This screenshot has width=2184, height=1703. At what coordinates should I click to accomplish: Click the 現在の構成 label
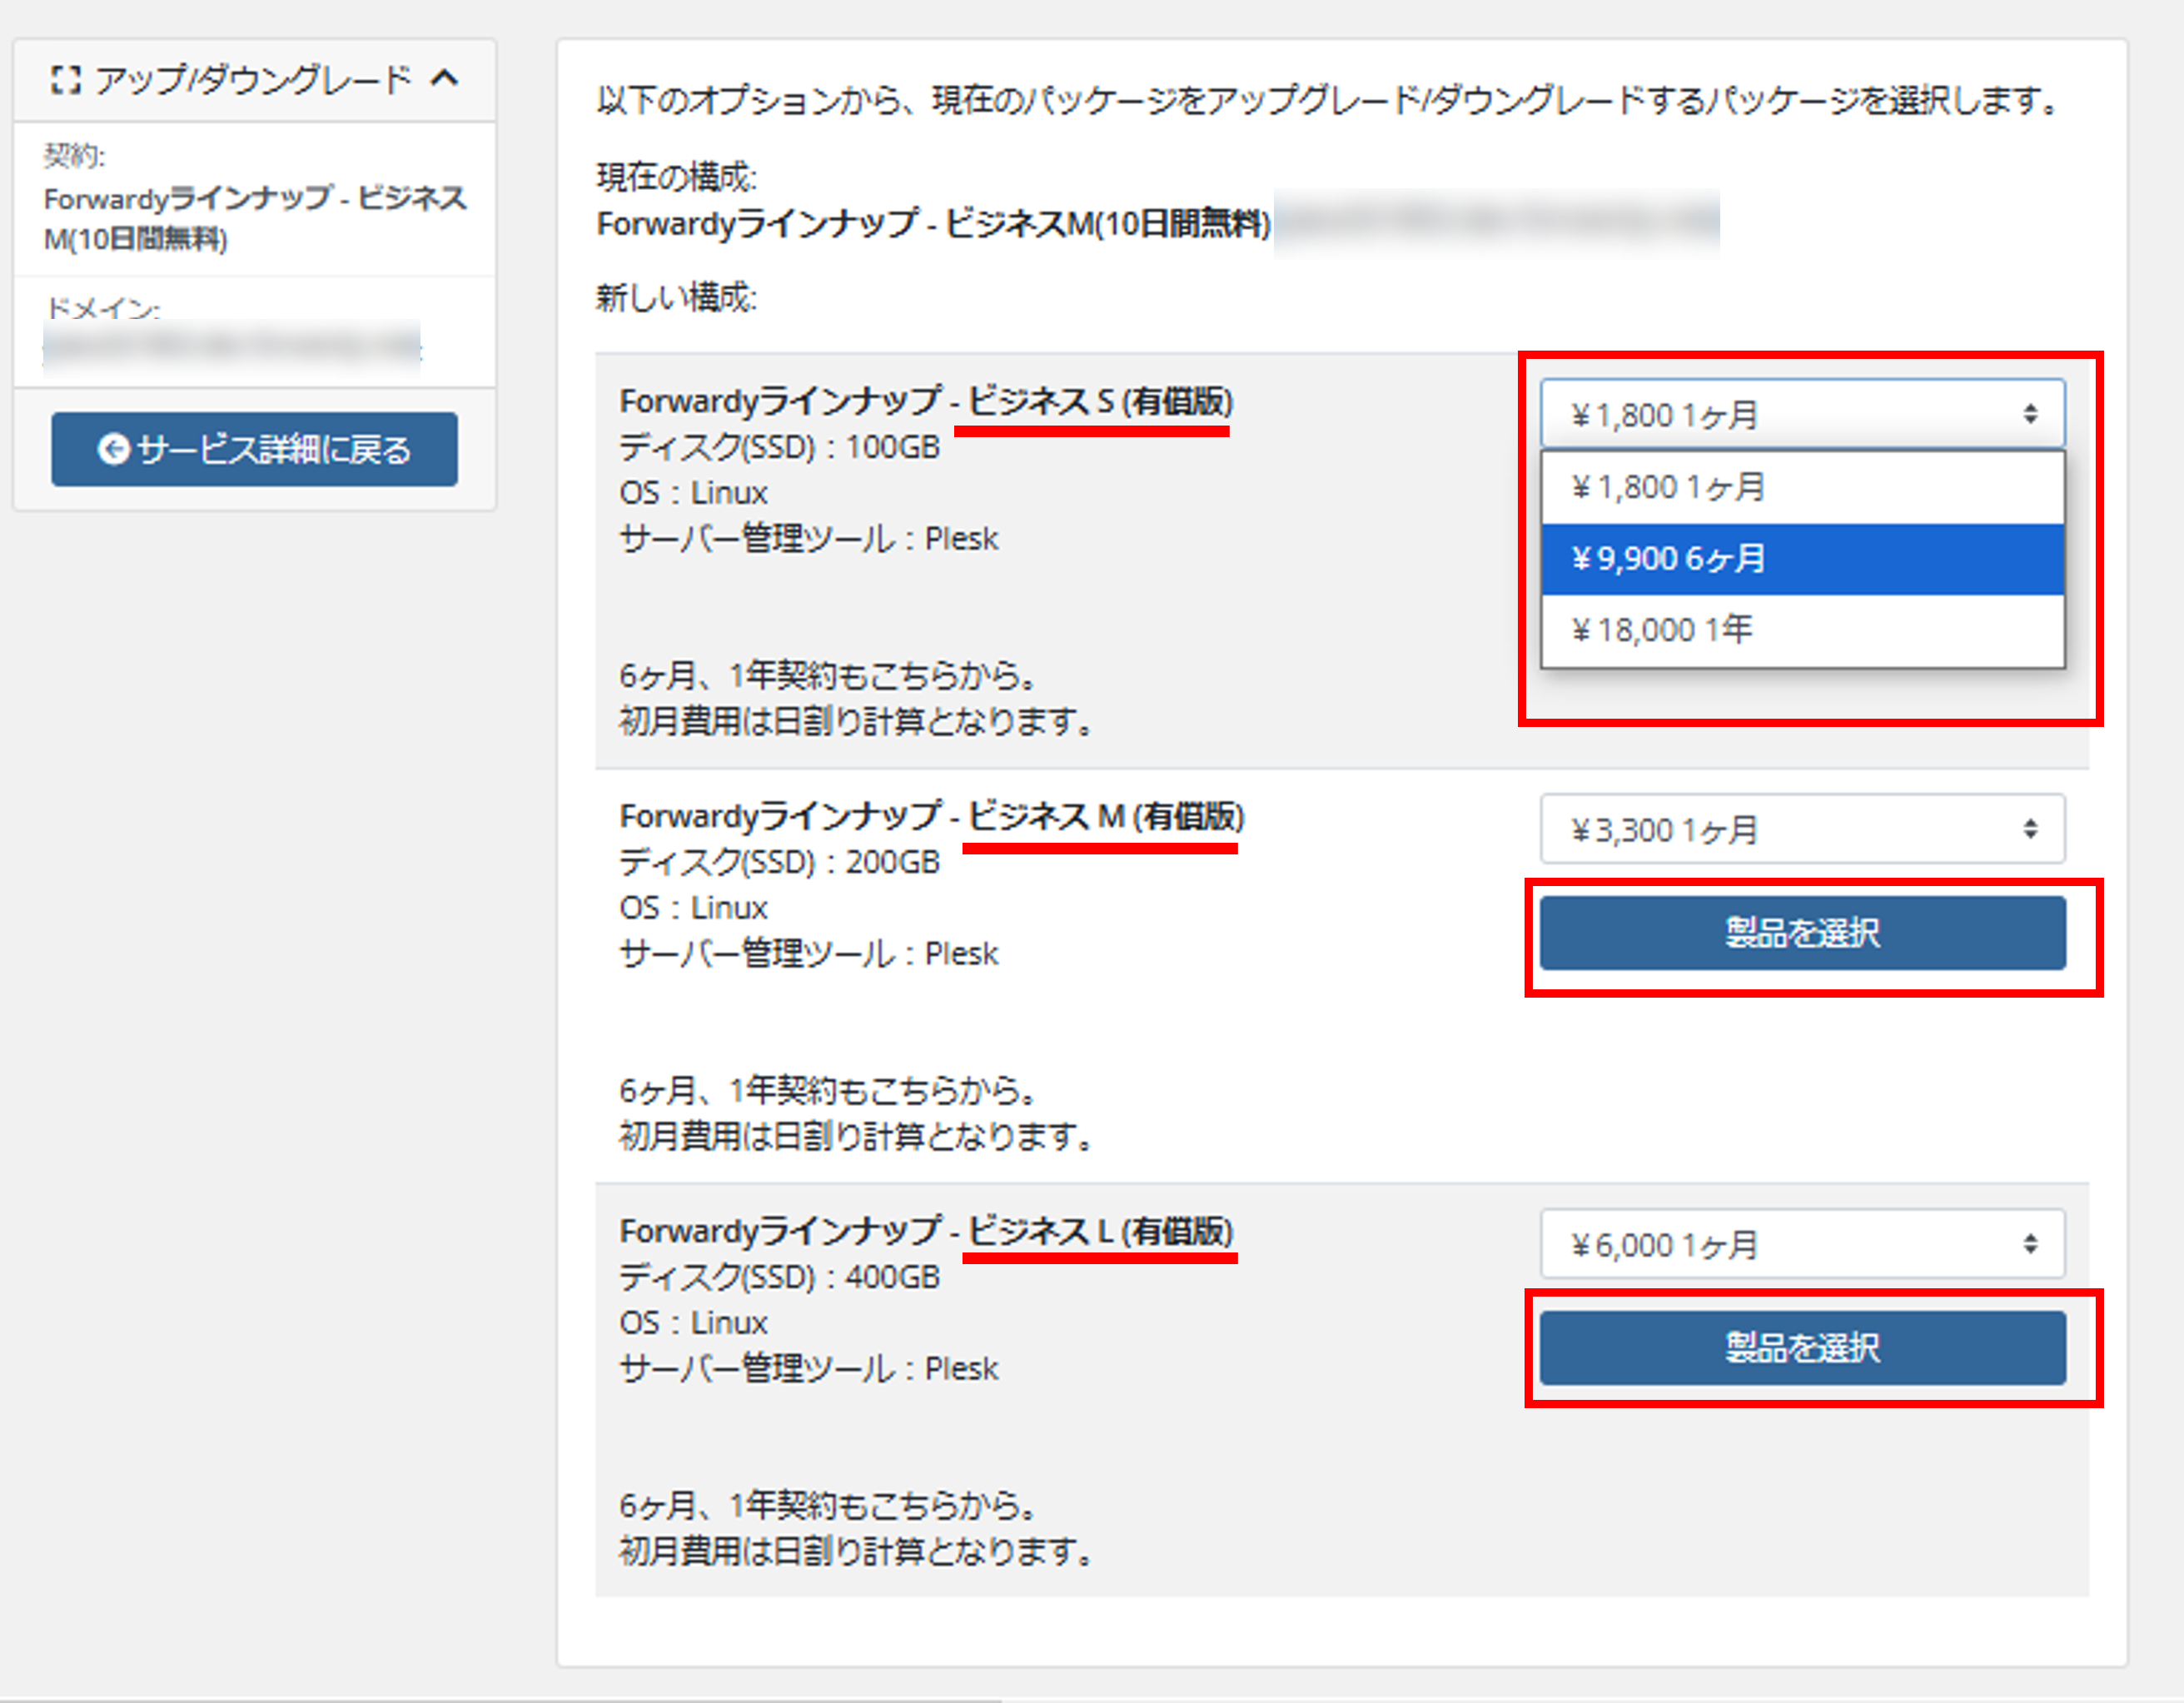pyautogui.click(x=677, y=177)
